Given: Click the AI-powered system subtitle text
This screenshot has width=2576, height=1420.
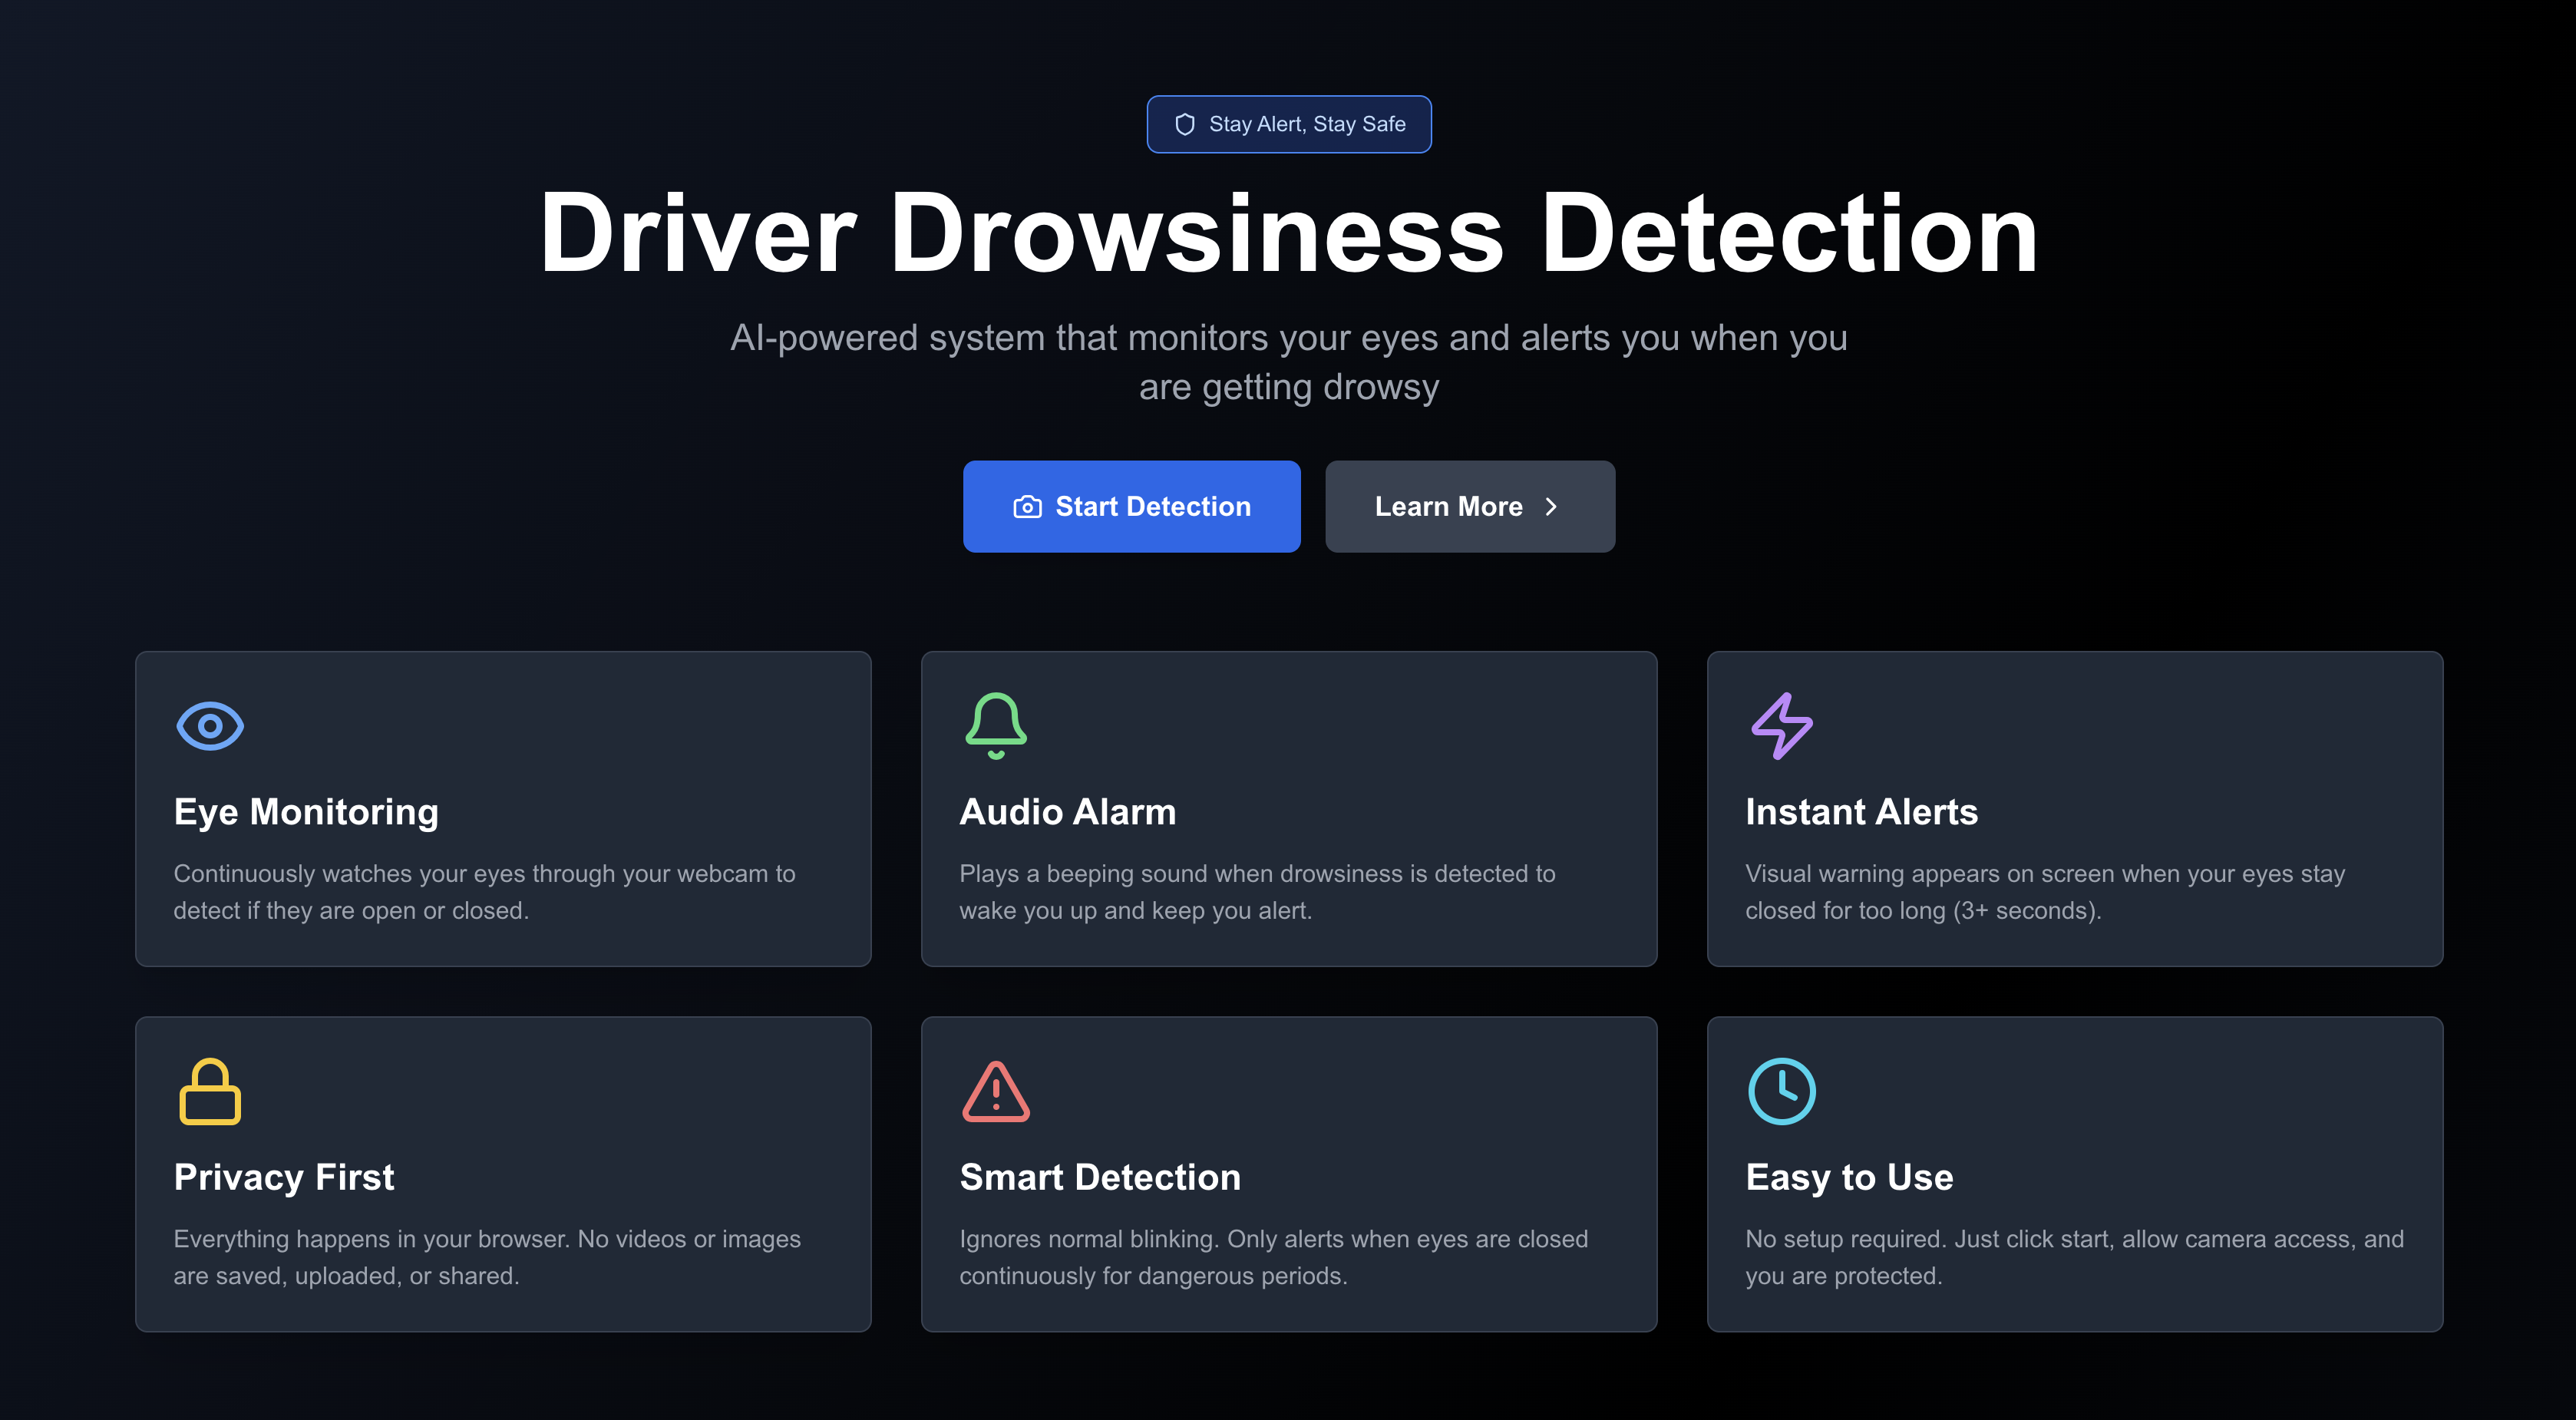Looking at the screenshot, I should (1288, 362).
